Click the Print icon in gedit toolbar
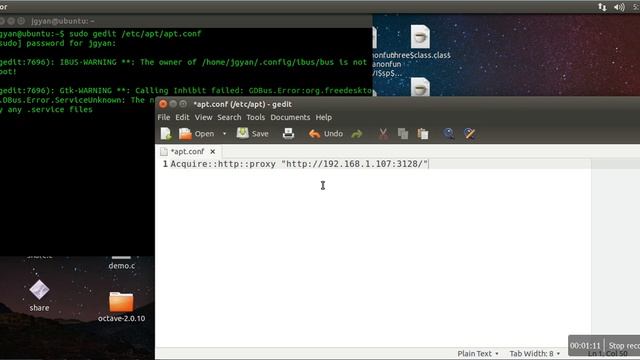 click(289, 133)
